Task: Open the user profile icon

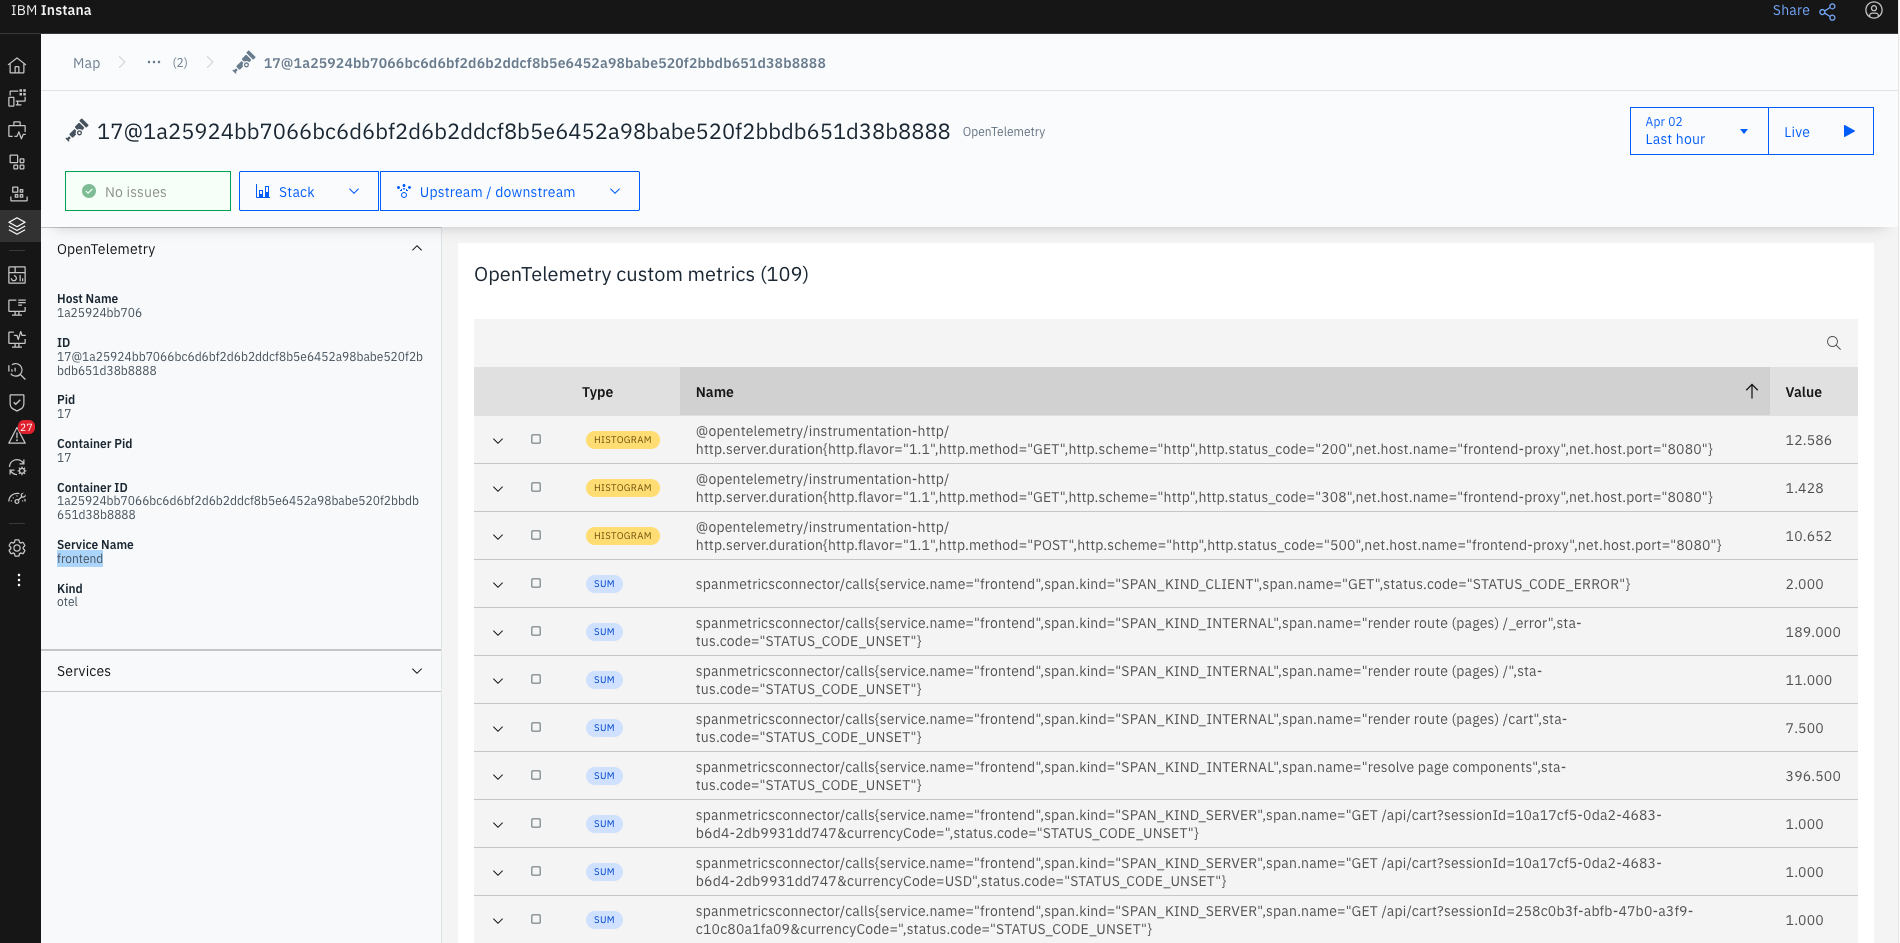Action: click(1874, 11)
